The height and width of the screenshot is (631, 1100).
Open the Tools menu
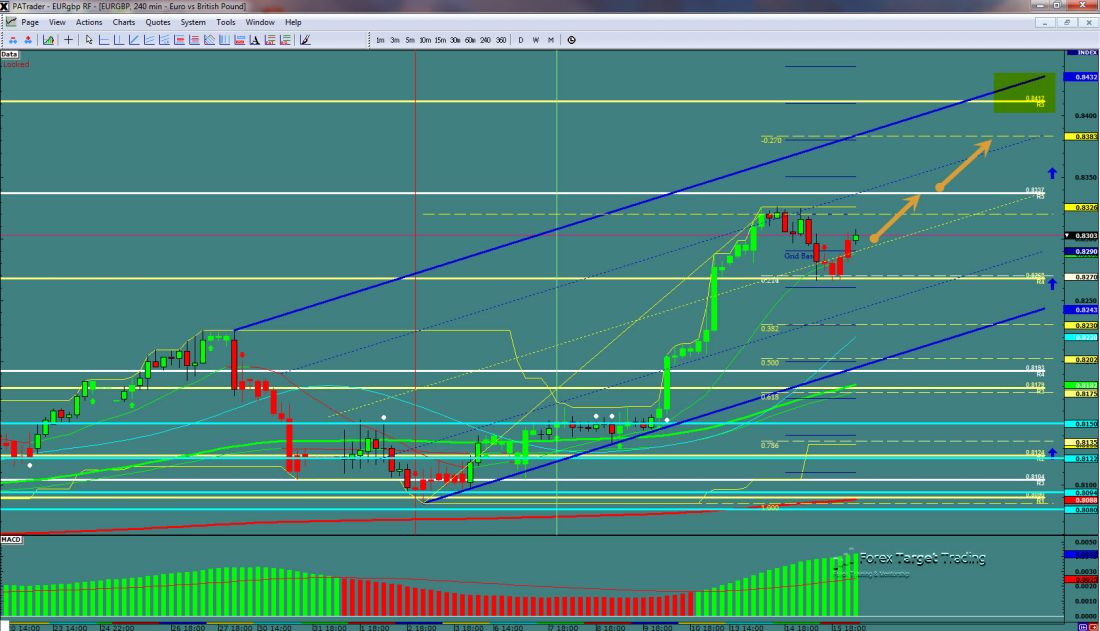coord(225,22)
